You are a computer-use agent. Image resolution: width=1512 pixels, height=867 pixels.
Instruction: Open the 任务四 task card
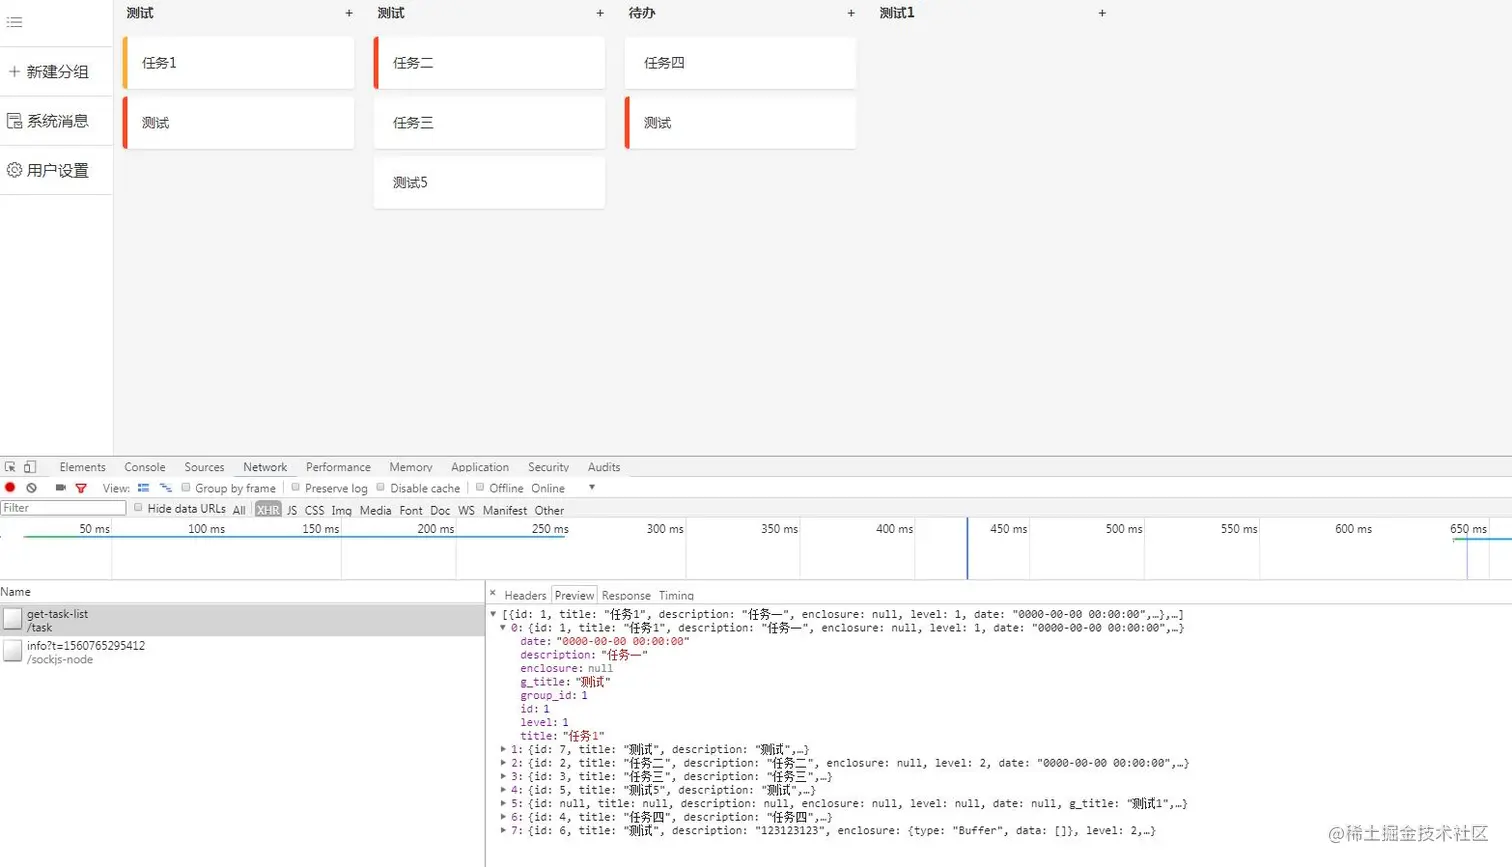[x=740, y=63]
